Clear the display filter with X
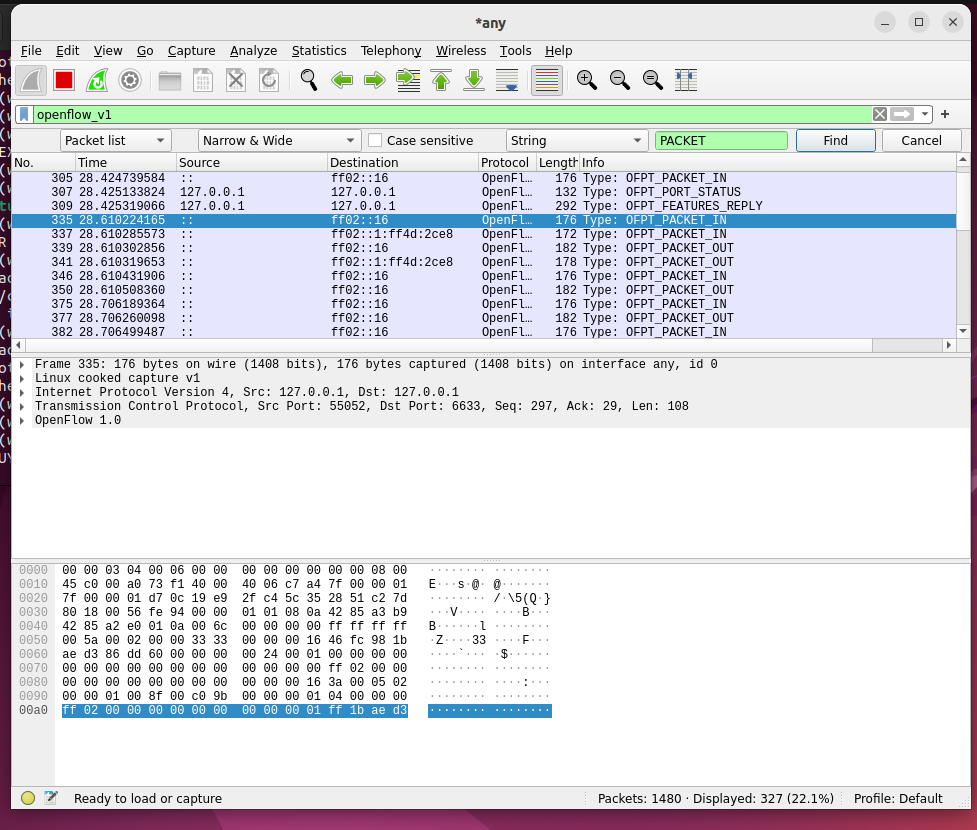 [x=880, y=114]
